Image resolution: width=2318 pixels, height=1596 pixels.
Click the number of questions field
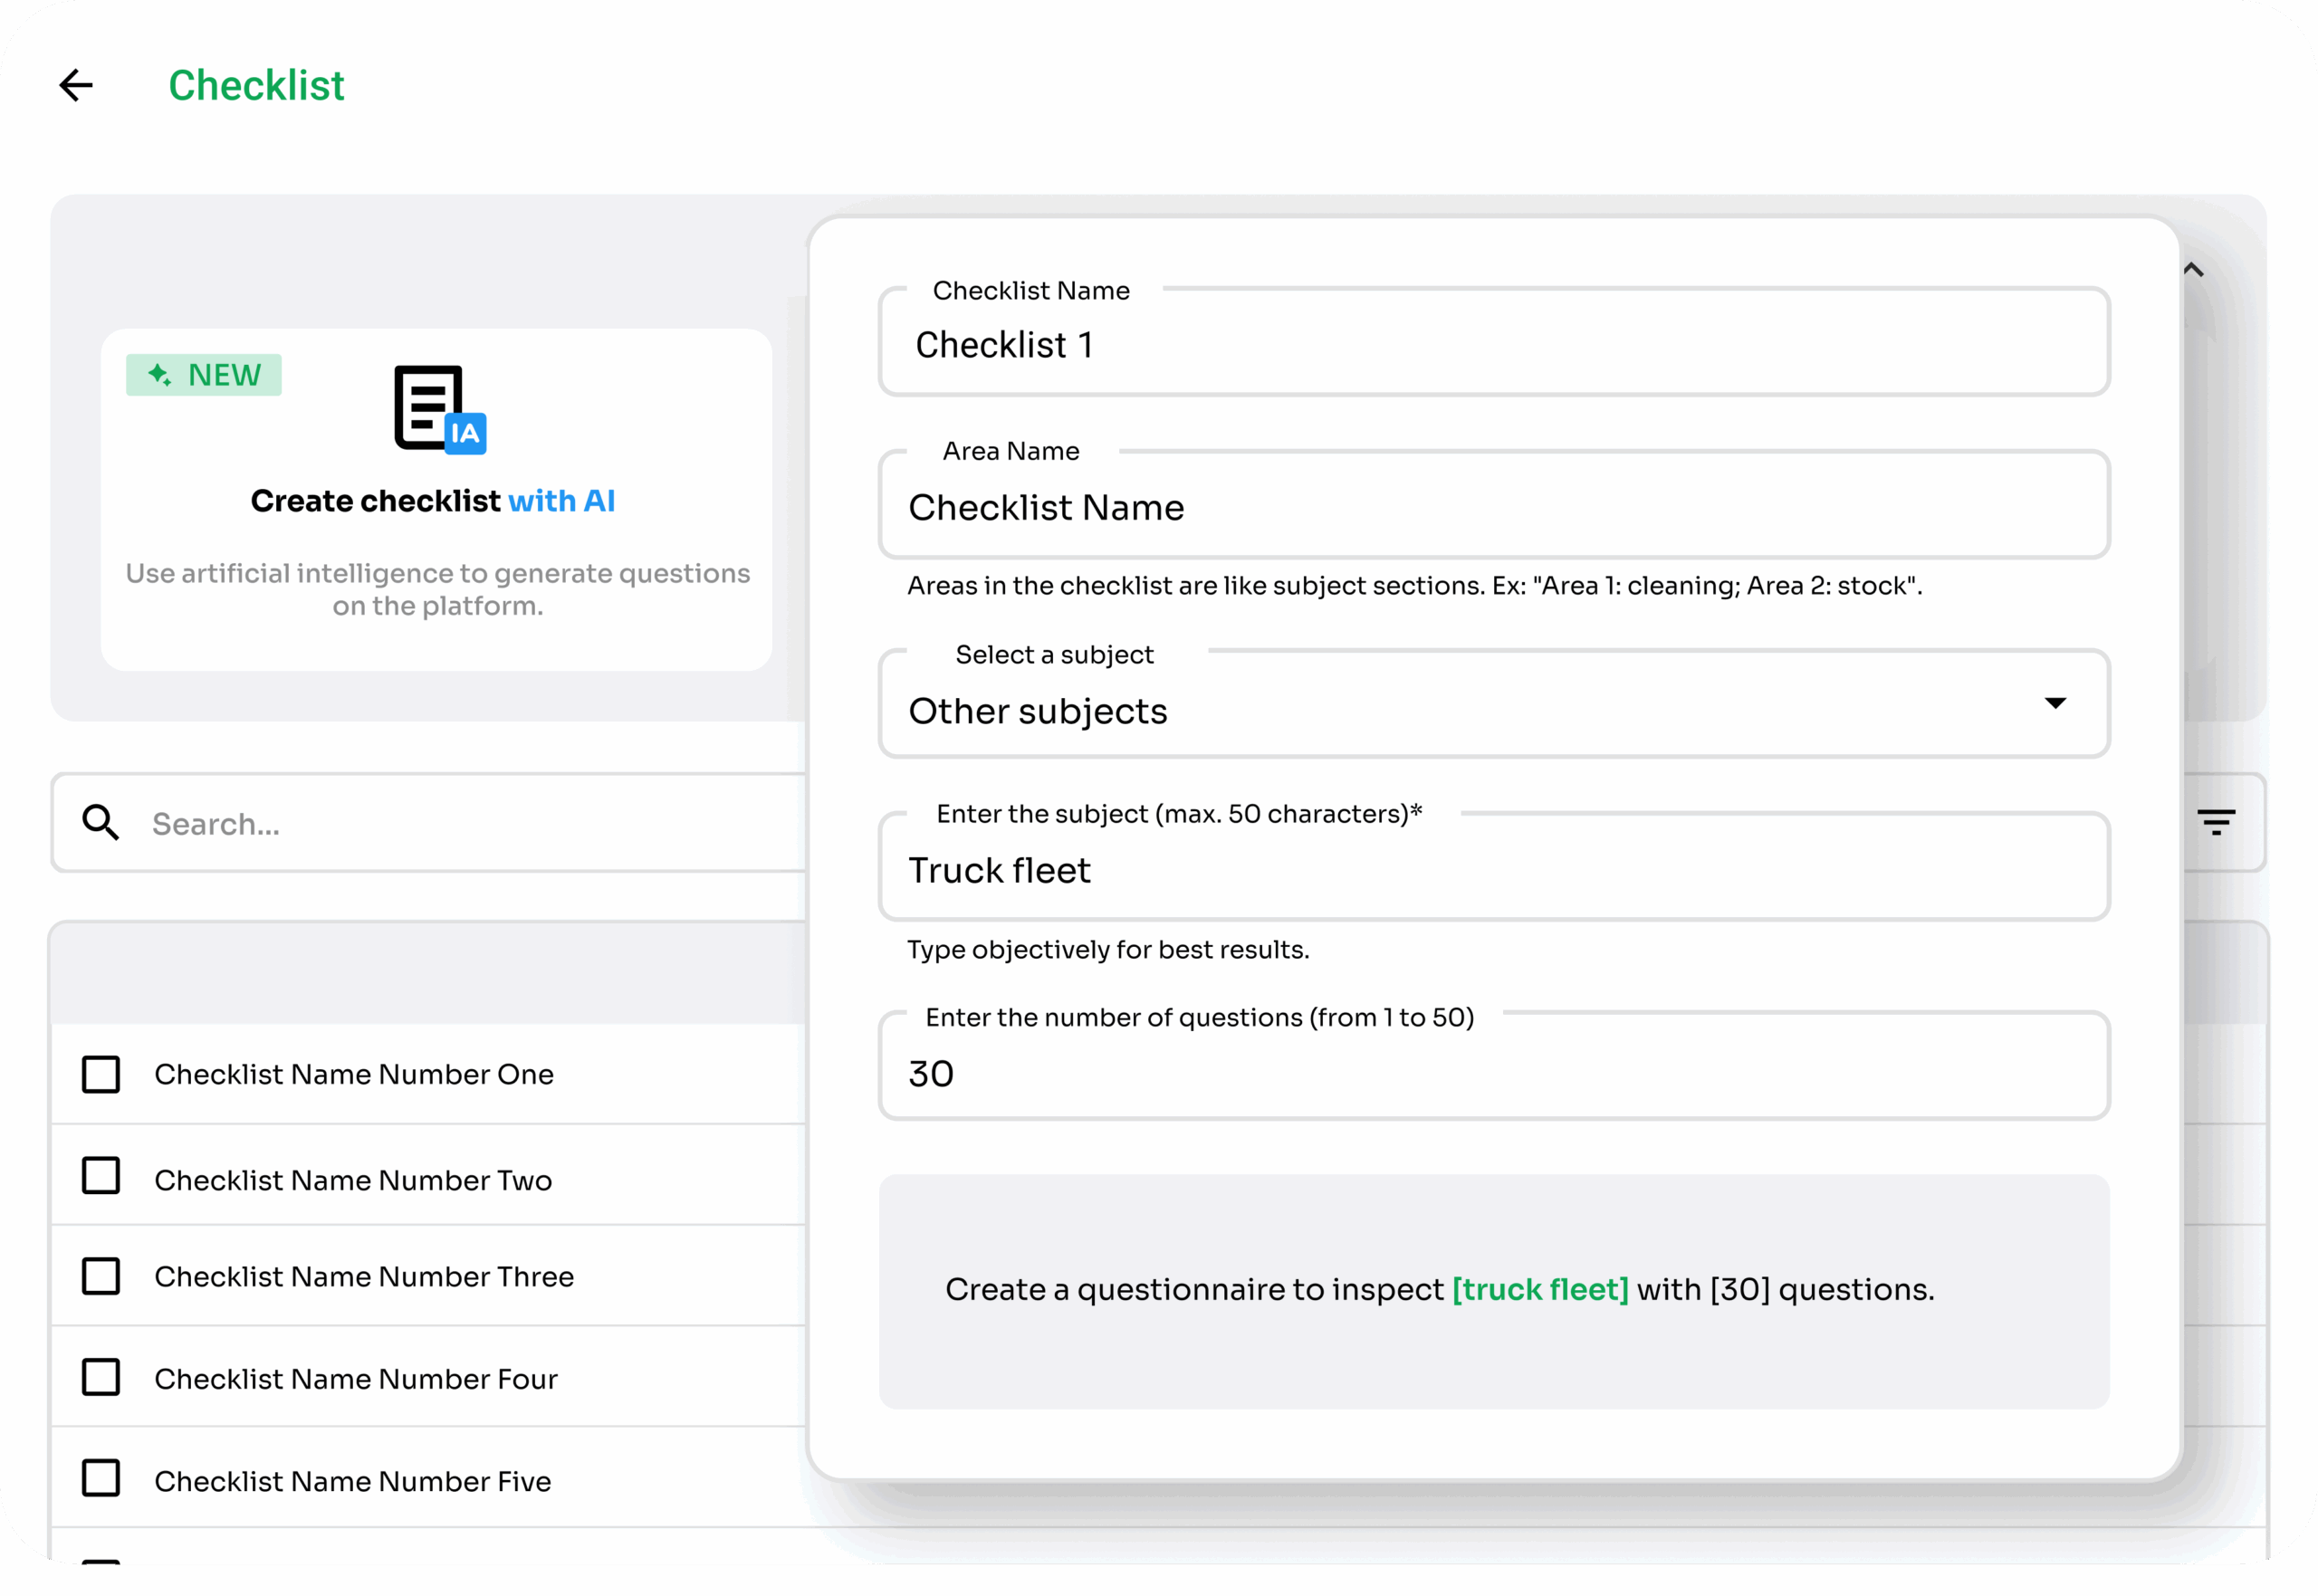click(x=1493, y=1074)
